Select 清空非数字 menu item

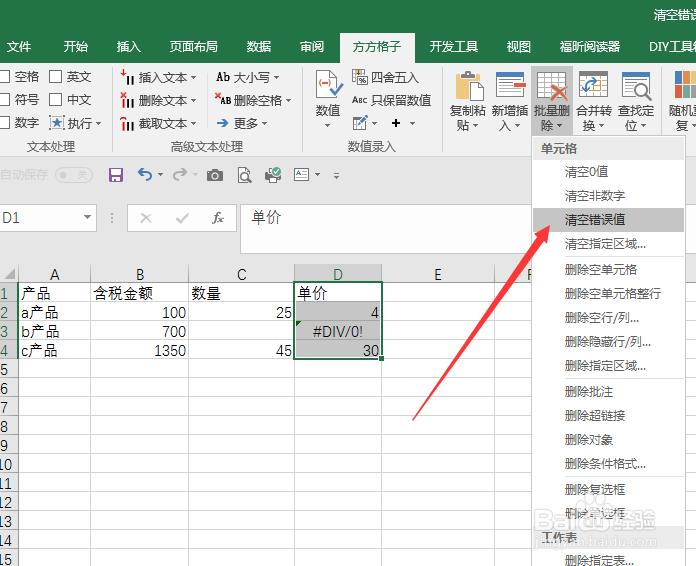click(608, 196)
